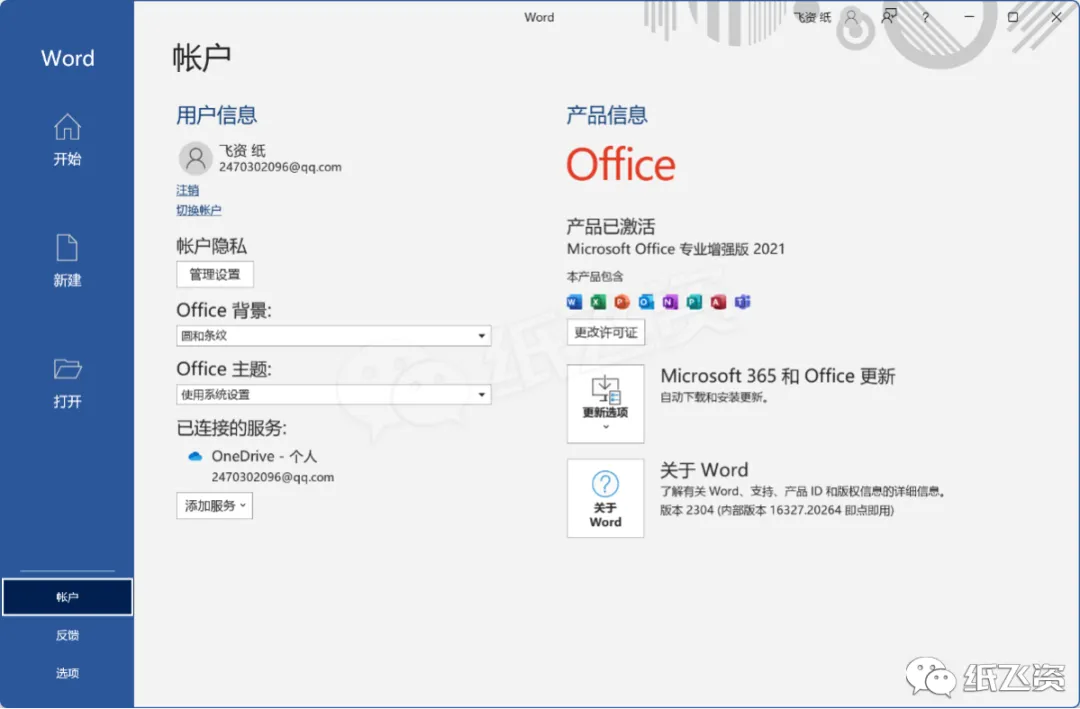The height and width of the screenshot is (709, 1080).
Task: Select the 帐户 tab in sidebar
Action: pos(67,597)
